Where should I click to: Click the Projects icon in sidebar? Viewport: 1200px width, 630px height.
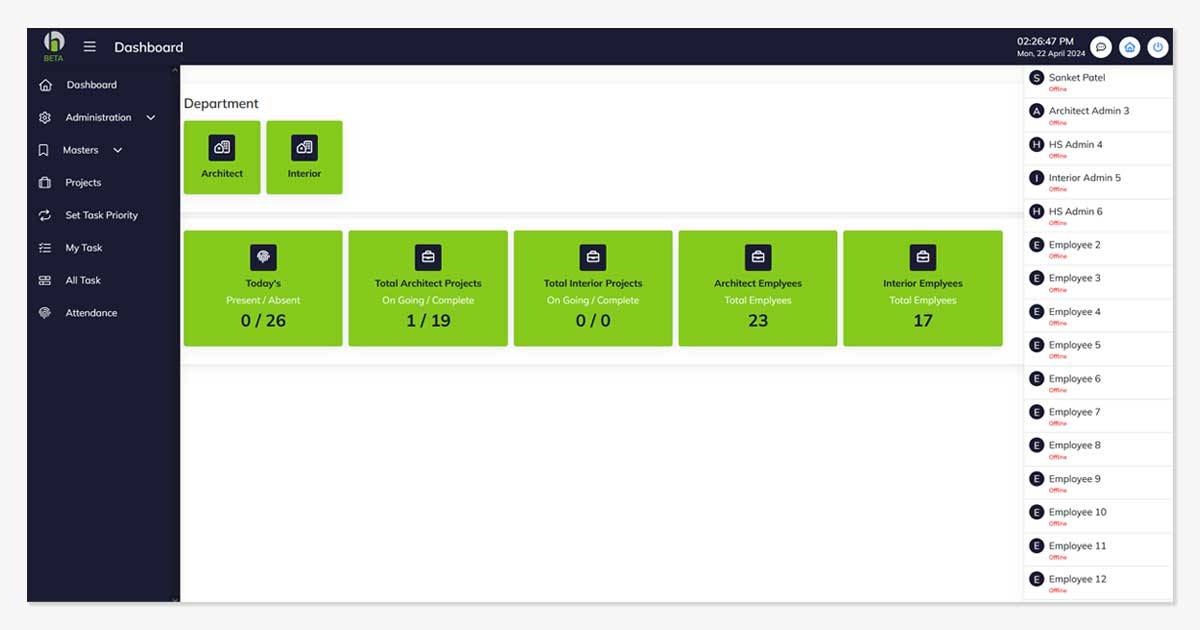tap(44, 183)
